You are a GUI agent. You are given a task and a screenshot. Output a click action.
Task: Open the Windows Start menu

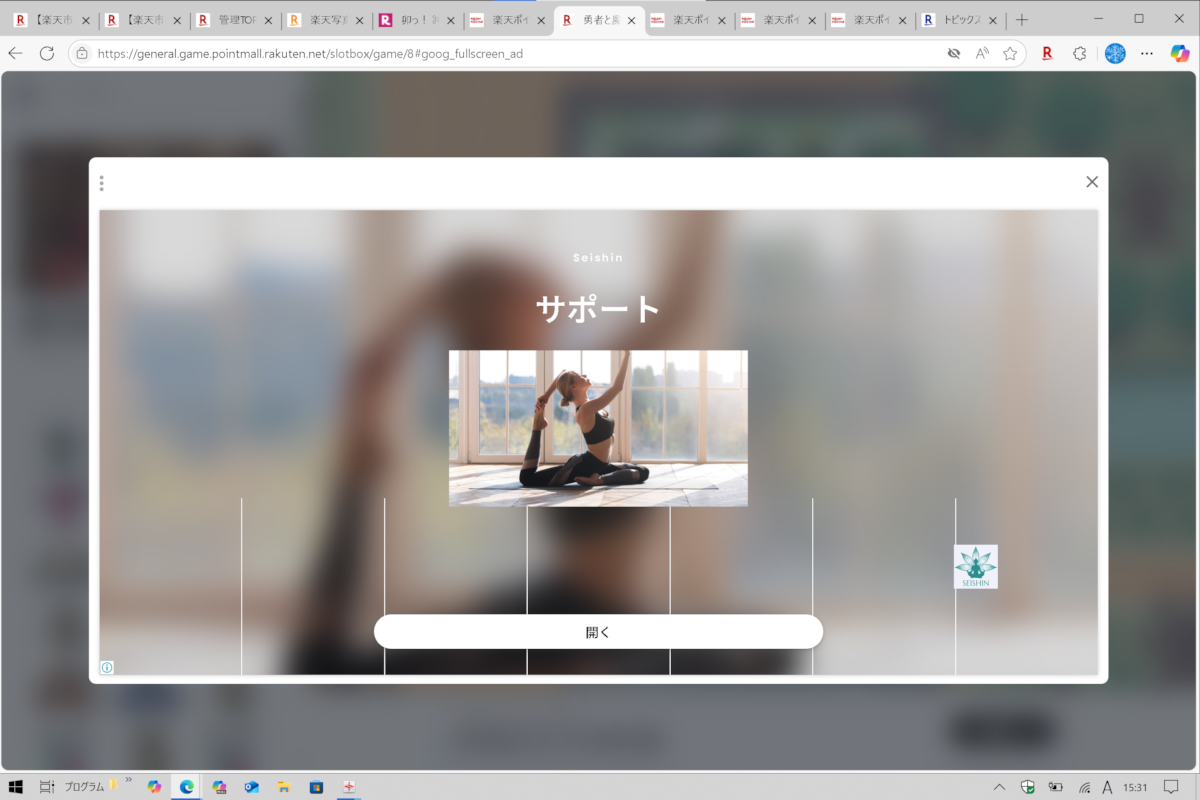15,787
